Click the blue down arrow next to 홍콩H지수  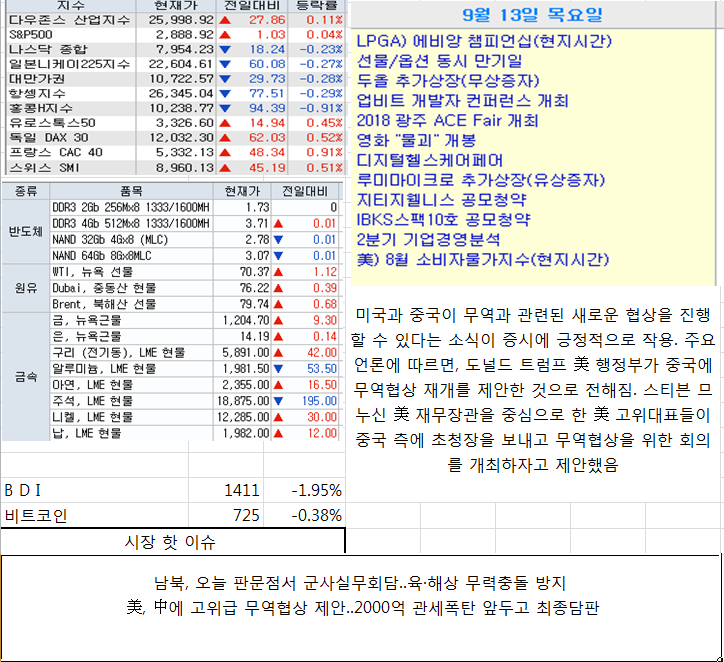[x=226, y=108]
